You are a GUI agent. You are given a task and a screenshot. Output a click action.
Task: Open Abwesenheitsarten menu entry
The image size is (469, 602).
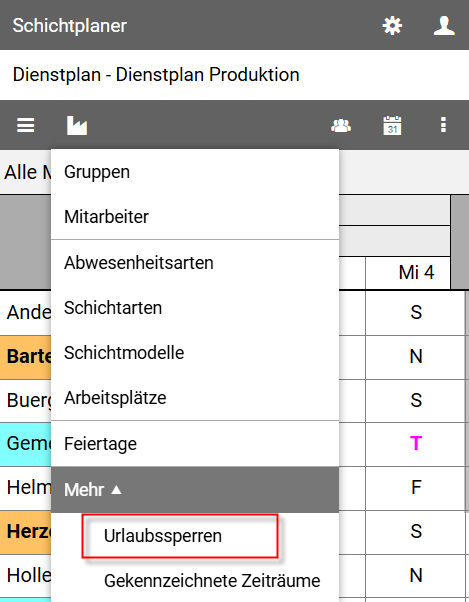pos(195,263)
